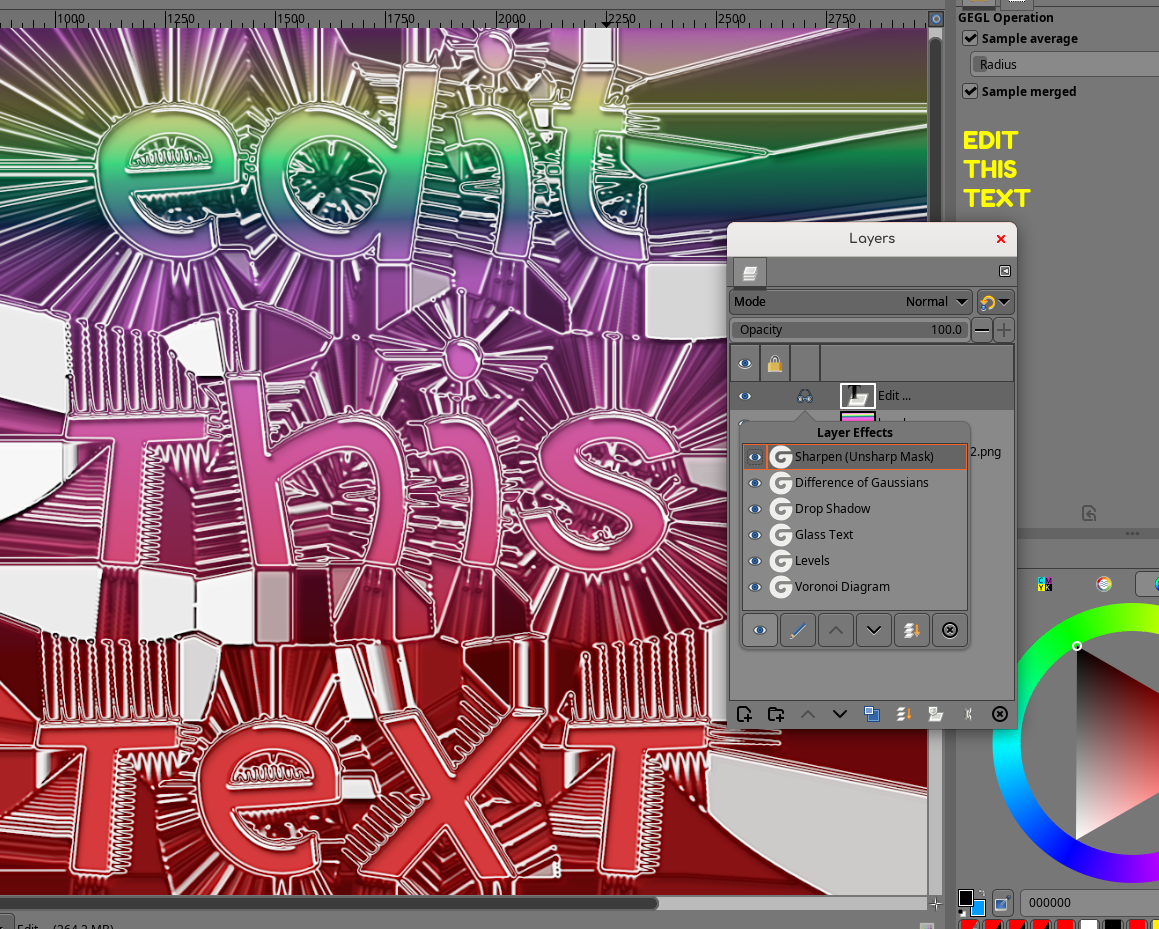Select the Voronoi Diagram effect row

854,586
